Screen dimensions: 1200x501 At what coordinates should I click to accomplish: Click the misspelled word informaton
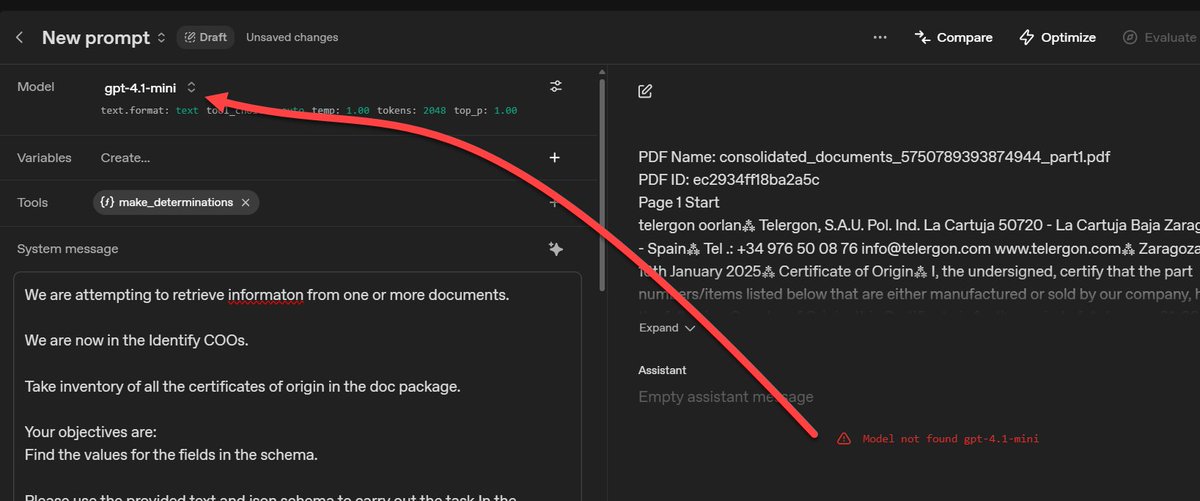pyautogui.click(x=265, y=296)
